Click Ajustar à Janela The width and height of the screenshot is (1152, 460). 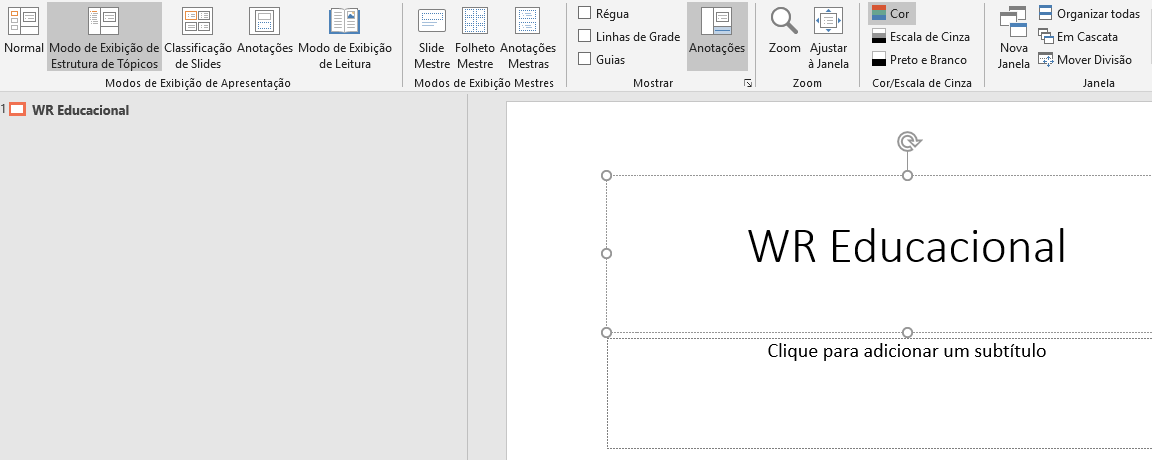pos(828,36)
